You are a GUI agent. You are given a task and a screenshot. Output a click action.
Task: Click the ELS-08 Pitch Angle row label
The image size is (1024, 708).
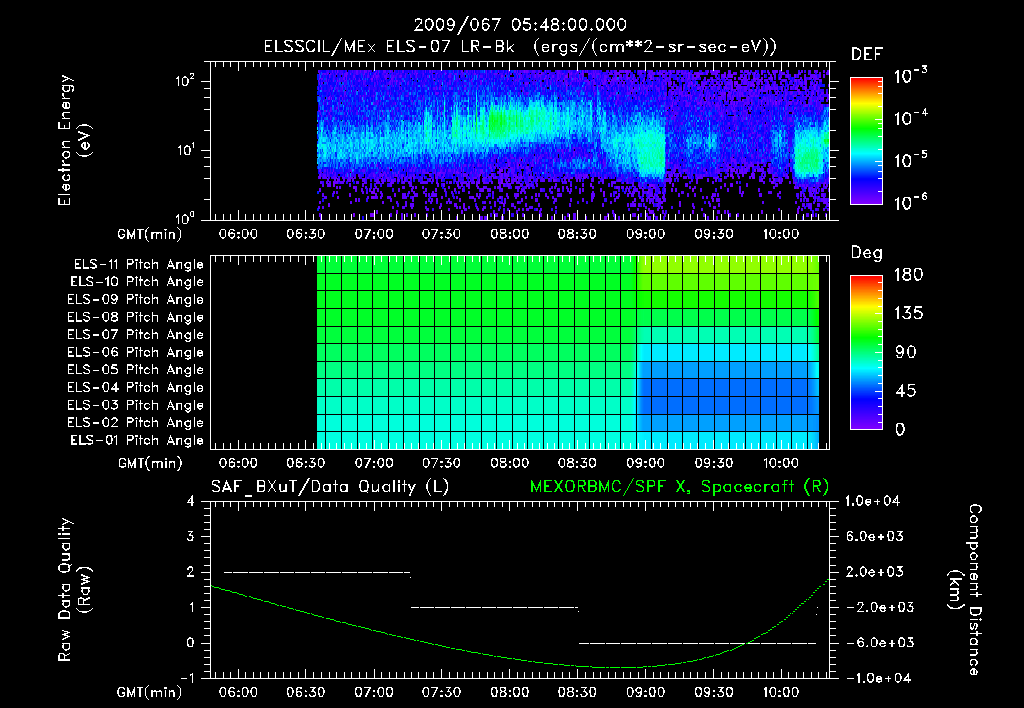[x=136, y=317]
